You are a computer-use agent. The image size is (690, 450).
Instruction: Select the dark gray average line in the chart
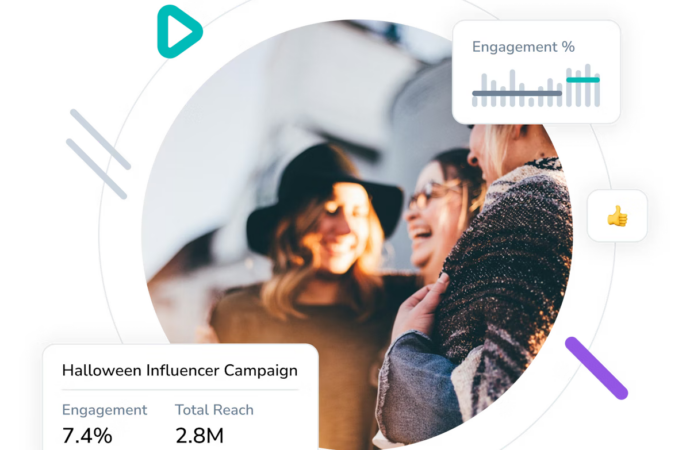[517, 93]
